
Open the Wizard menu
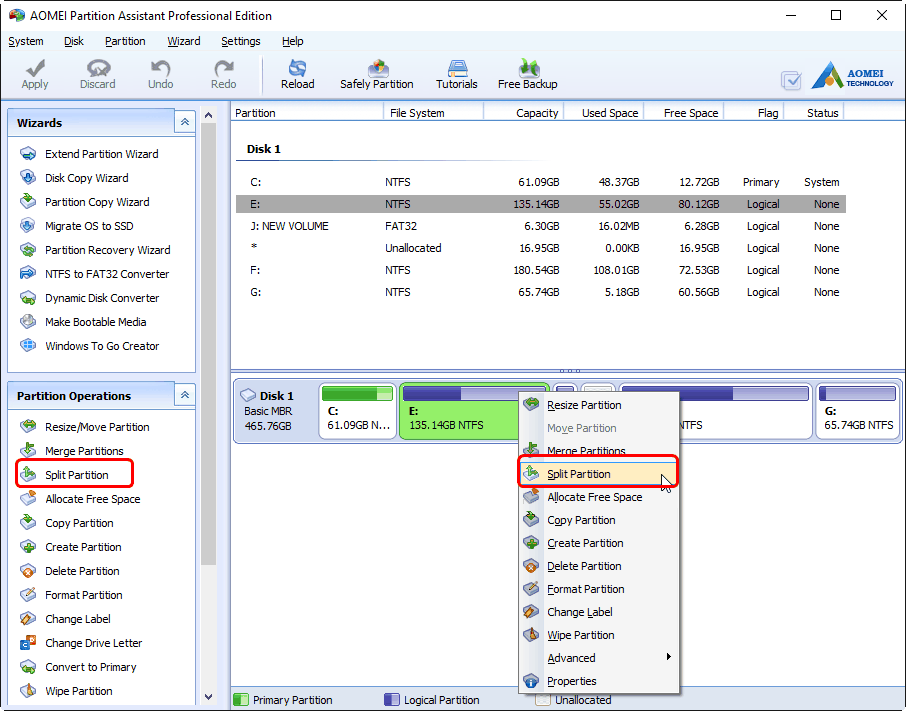click(x=184, y=41)
